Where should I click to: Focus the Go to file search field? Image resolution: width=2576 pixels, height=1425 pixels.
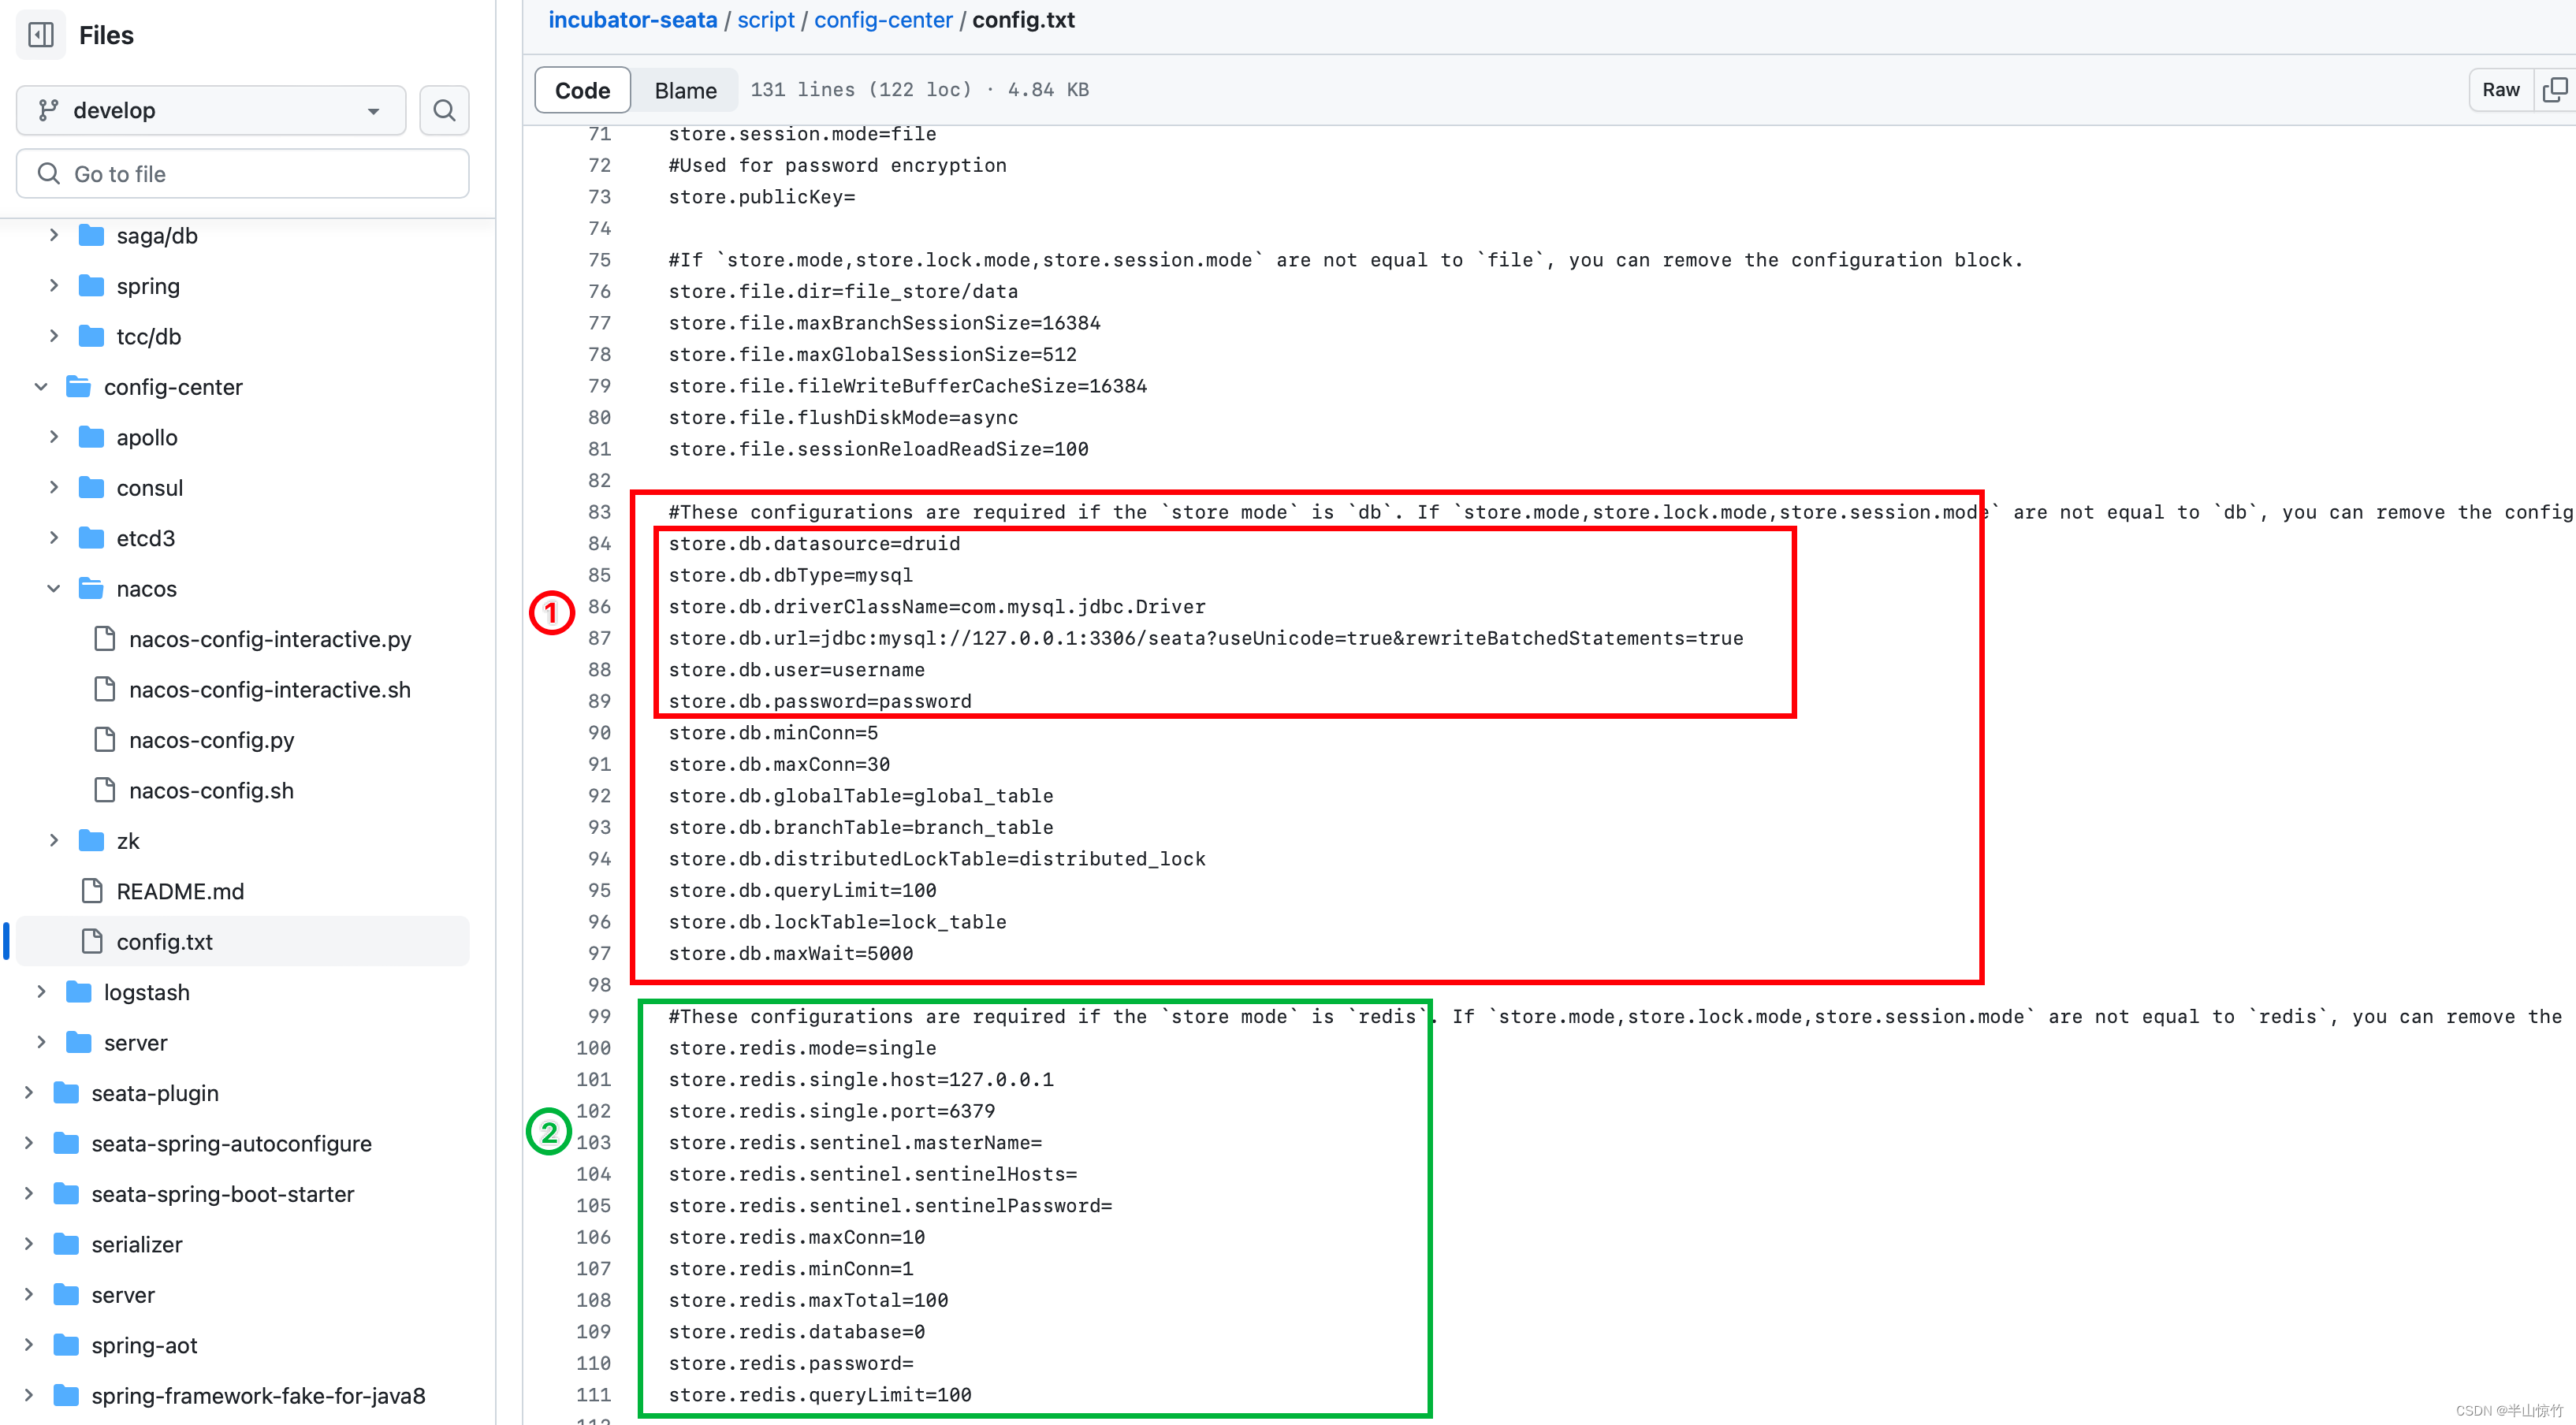(x=243, y=174)
